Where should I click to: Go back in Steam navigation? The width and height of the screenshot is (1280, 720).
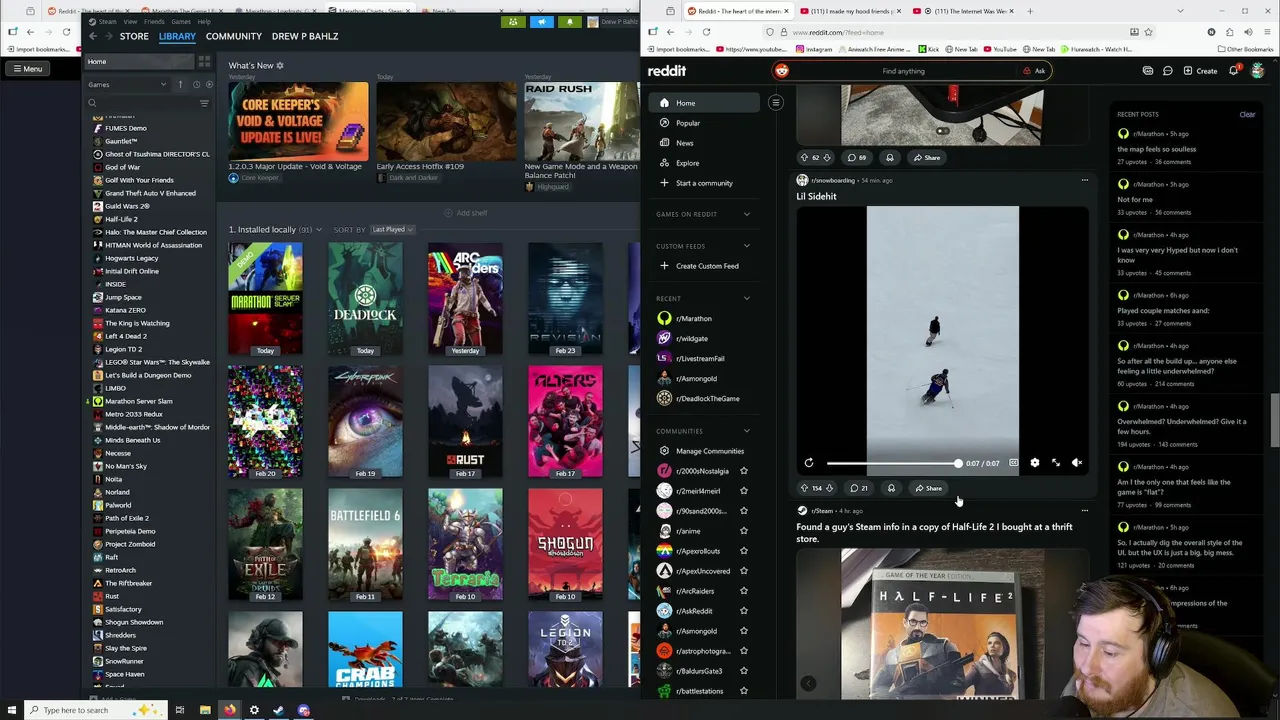(93, 36)
